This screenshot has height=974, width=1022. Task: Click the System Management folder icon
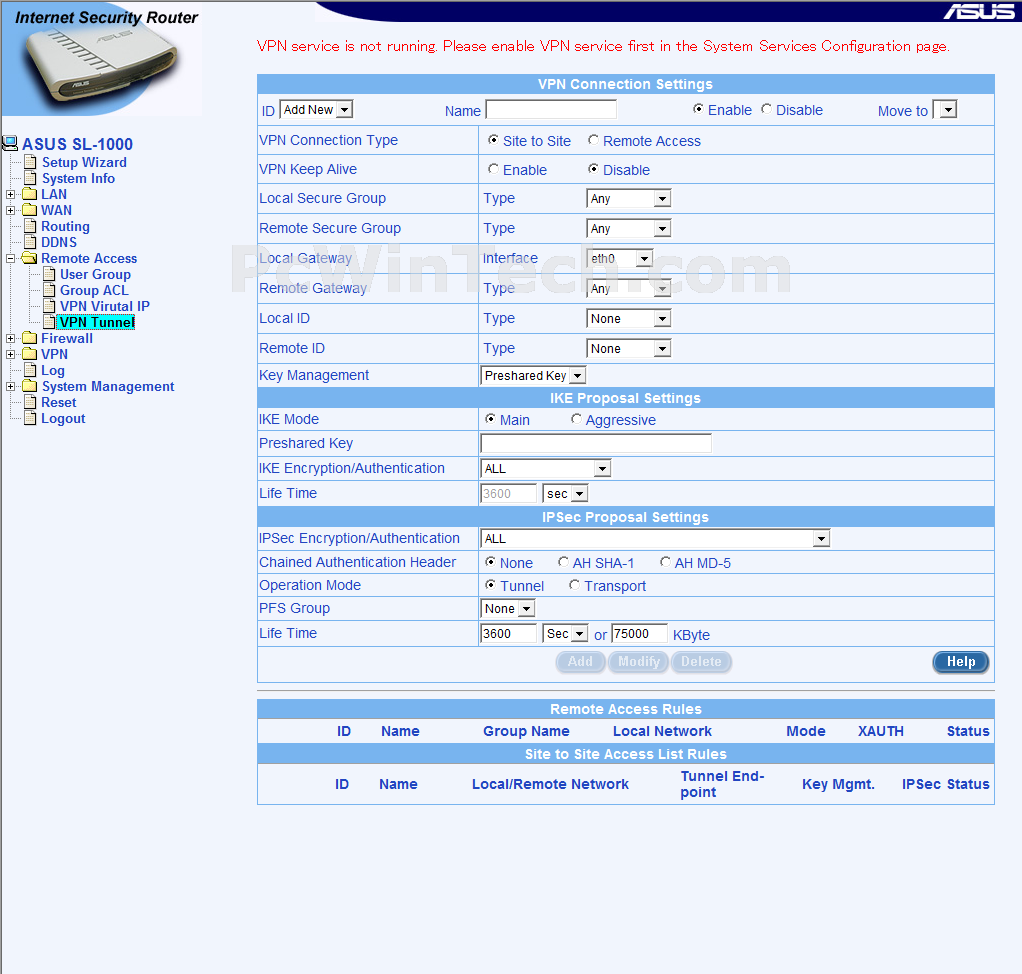pyautogui.click(x=29, y=386)
